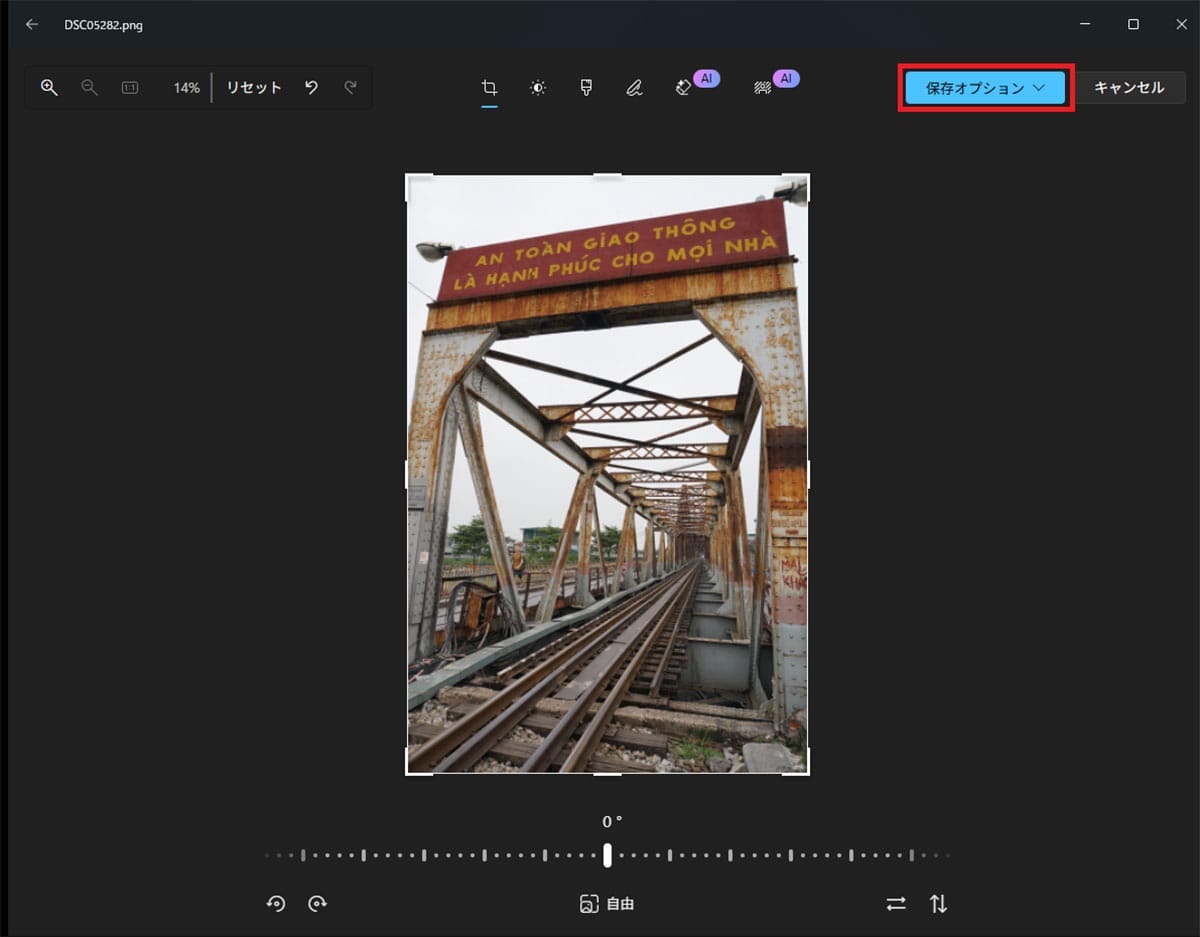Click the キャンセル button

coord(1130,87)
